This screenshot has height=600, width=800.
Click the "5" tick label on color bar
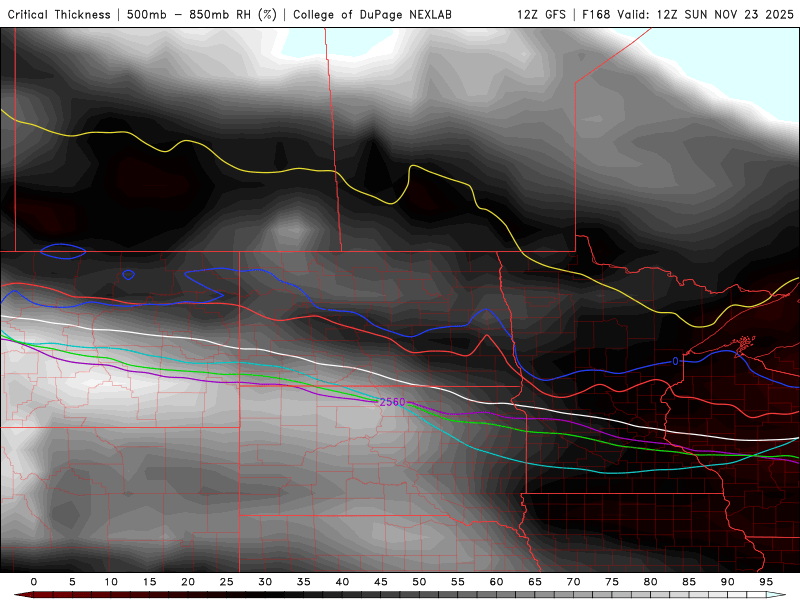[72, 582]
